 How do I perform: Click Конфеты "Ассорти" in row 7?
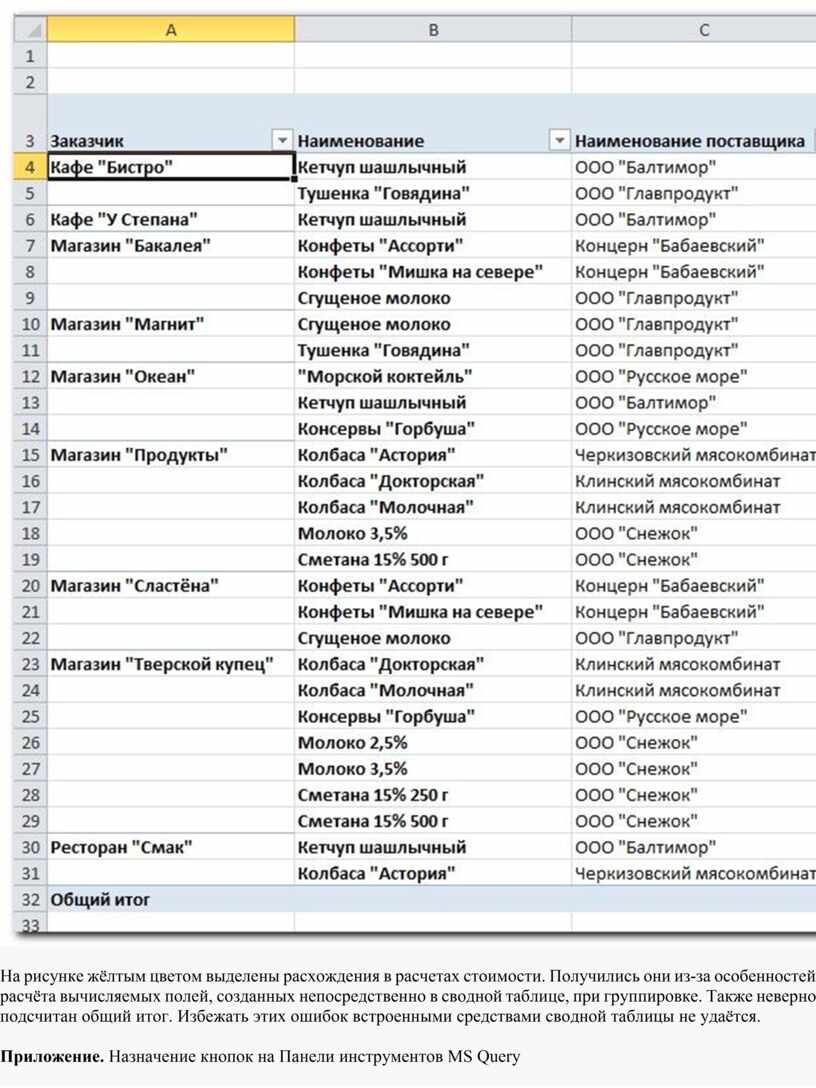pyautogui.click(x=433, y=246)
